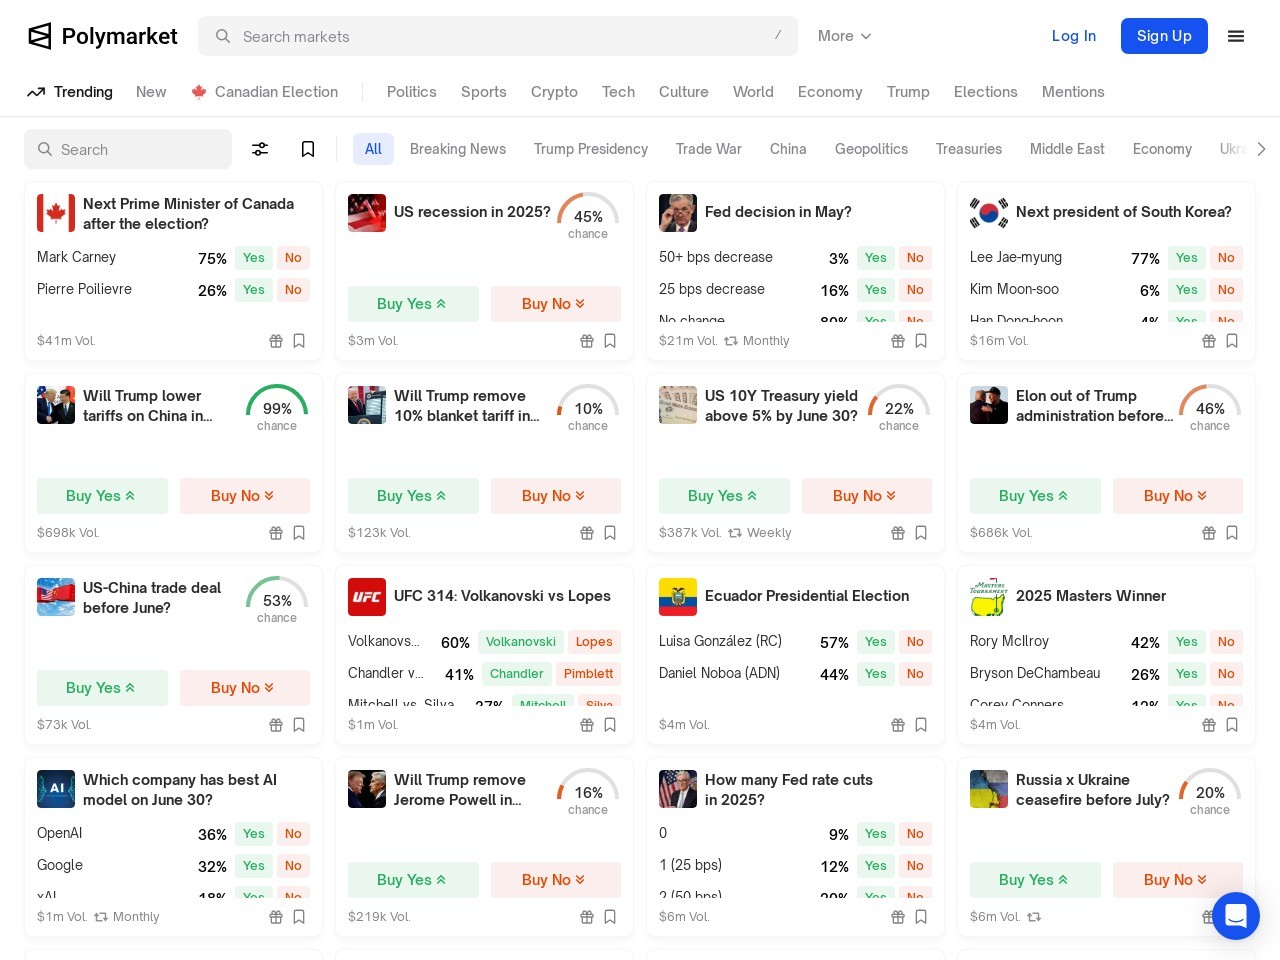Click the Log In link
Viewport: 1280px width, 960px height.
pos(1074,36)
